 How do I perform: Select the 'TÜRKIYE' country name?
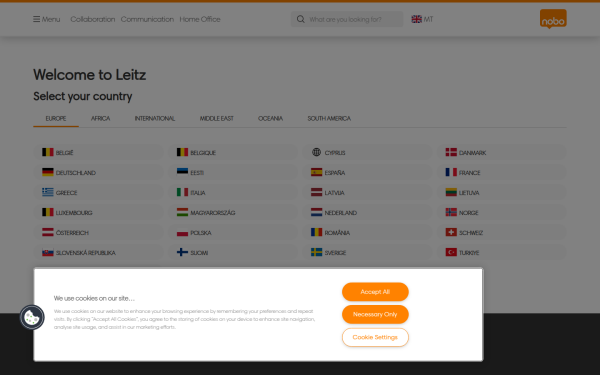pyautogui.click(x=469, y=253)
